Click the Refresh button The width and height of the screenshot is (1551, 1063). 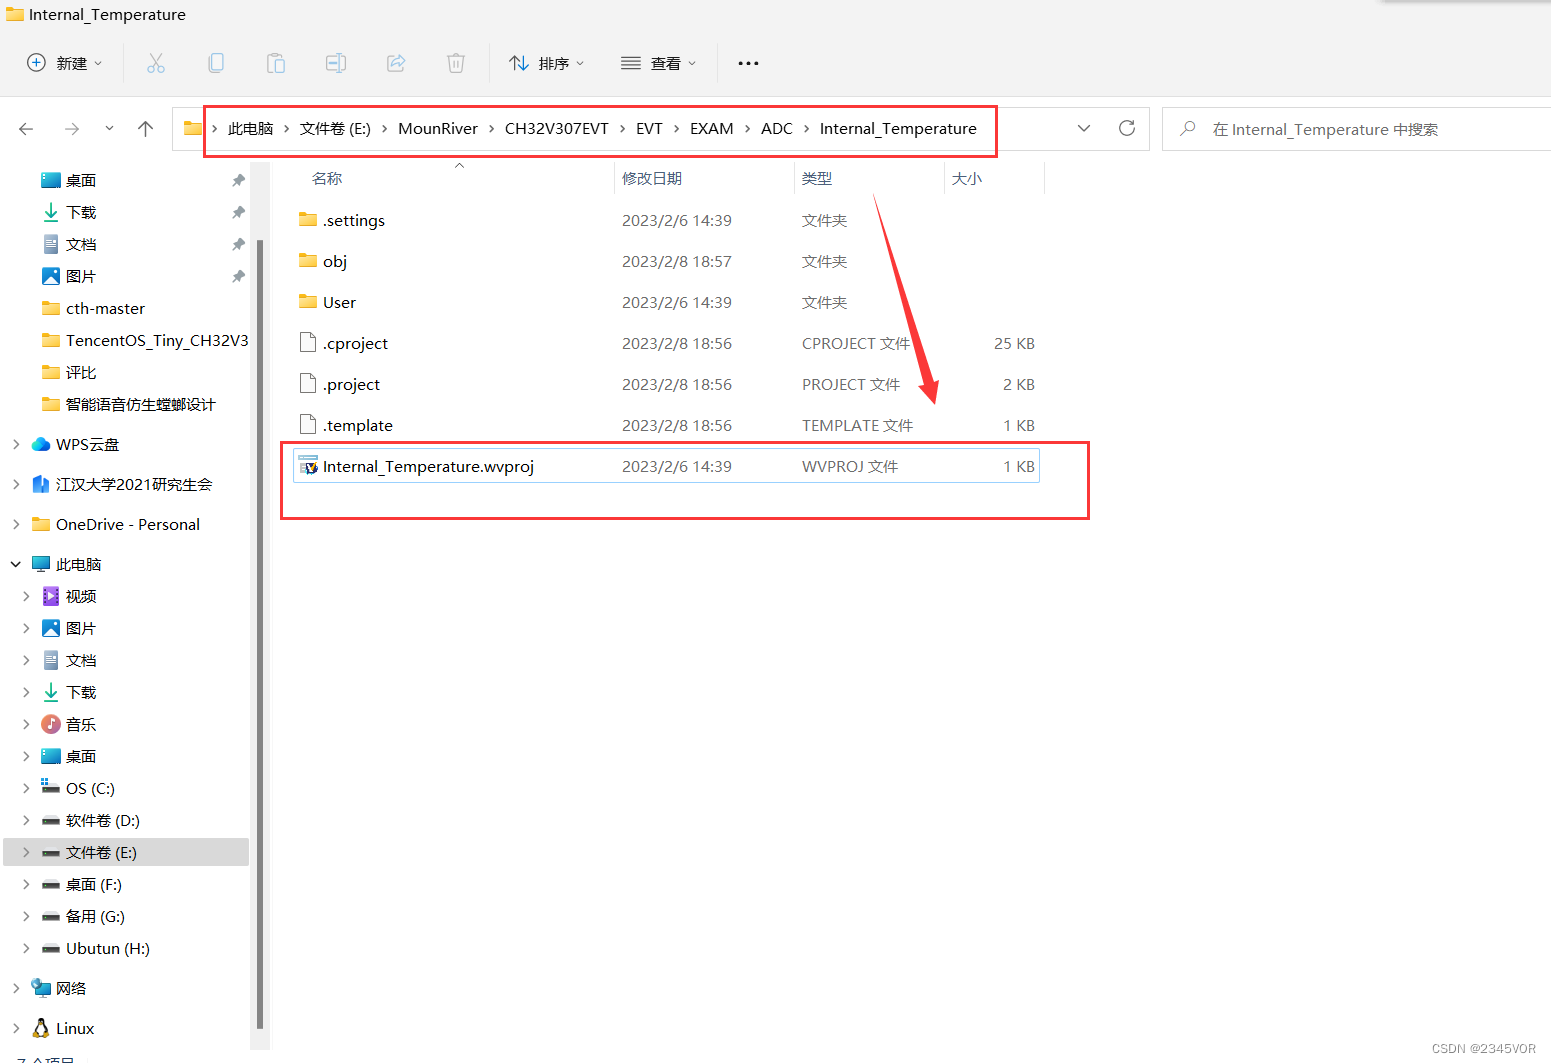point(1127,129)
